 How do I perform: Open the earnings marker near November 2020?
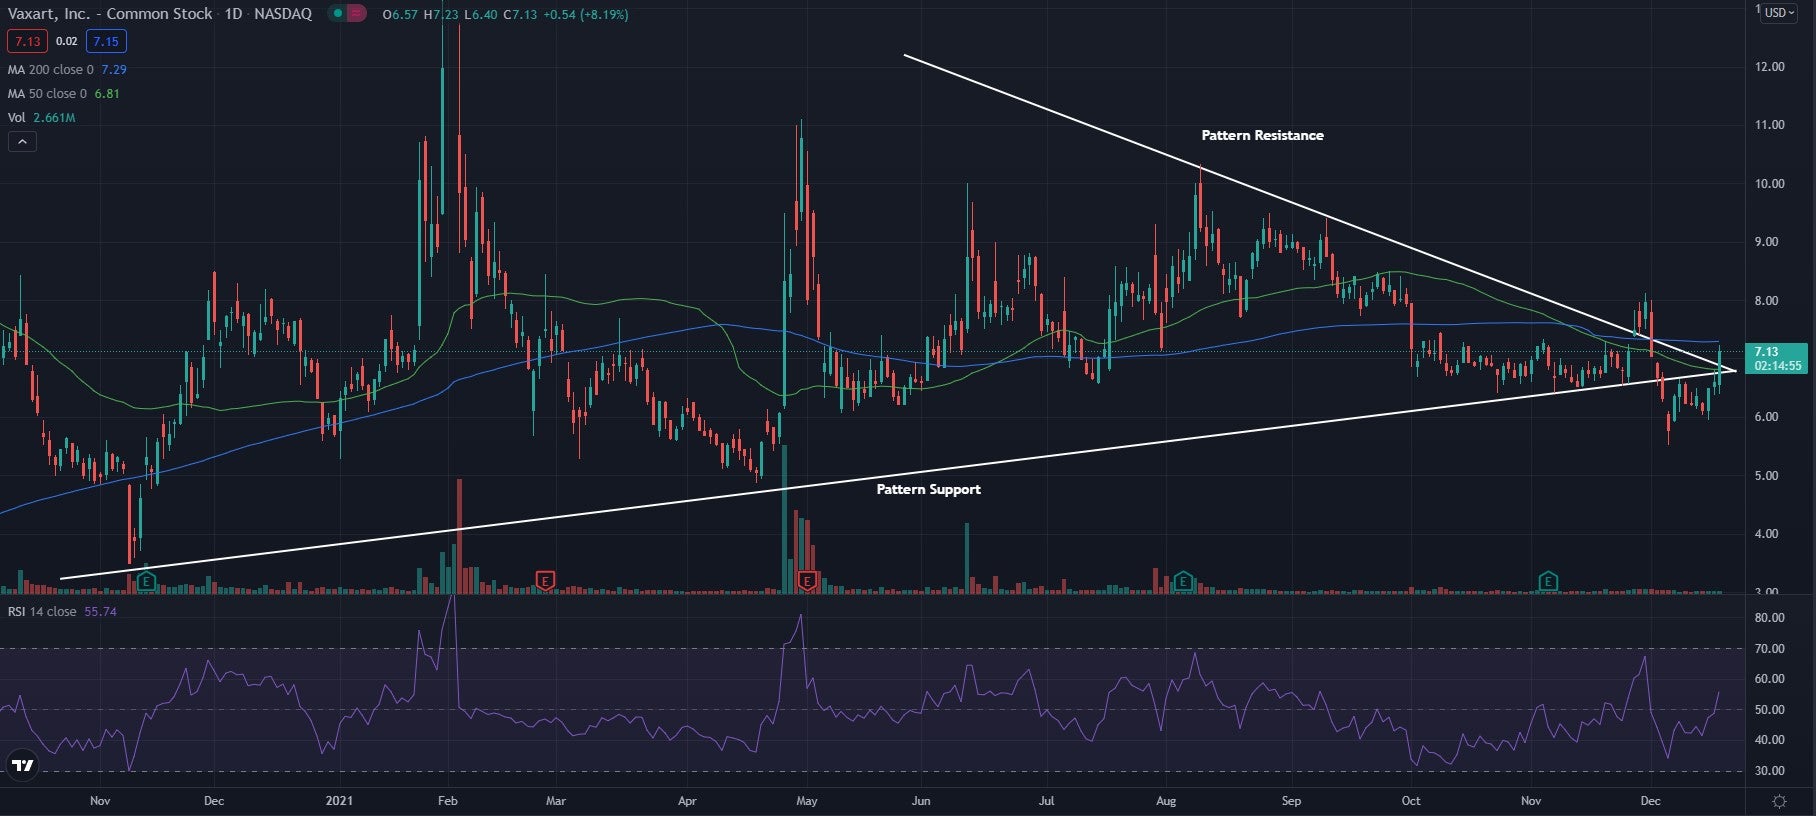pyautogui.click(x=146, y=580)
